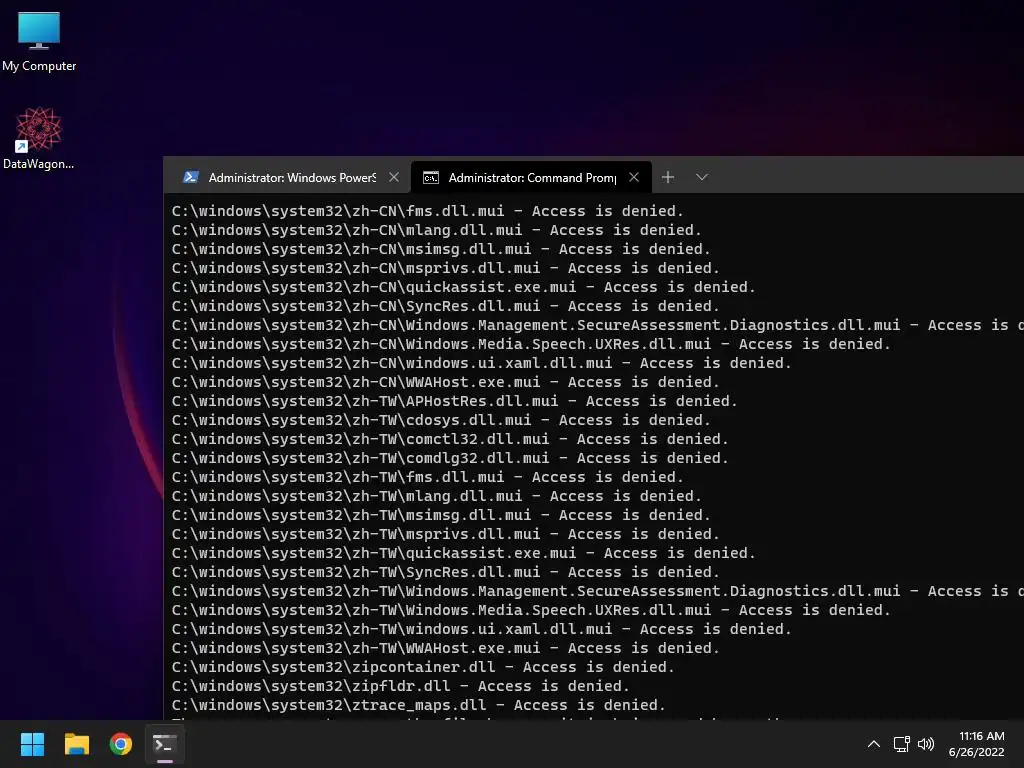
Task: Click the zh-CN\windows.ui.xaml.dll.mui line
Action: pos(481,362)
